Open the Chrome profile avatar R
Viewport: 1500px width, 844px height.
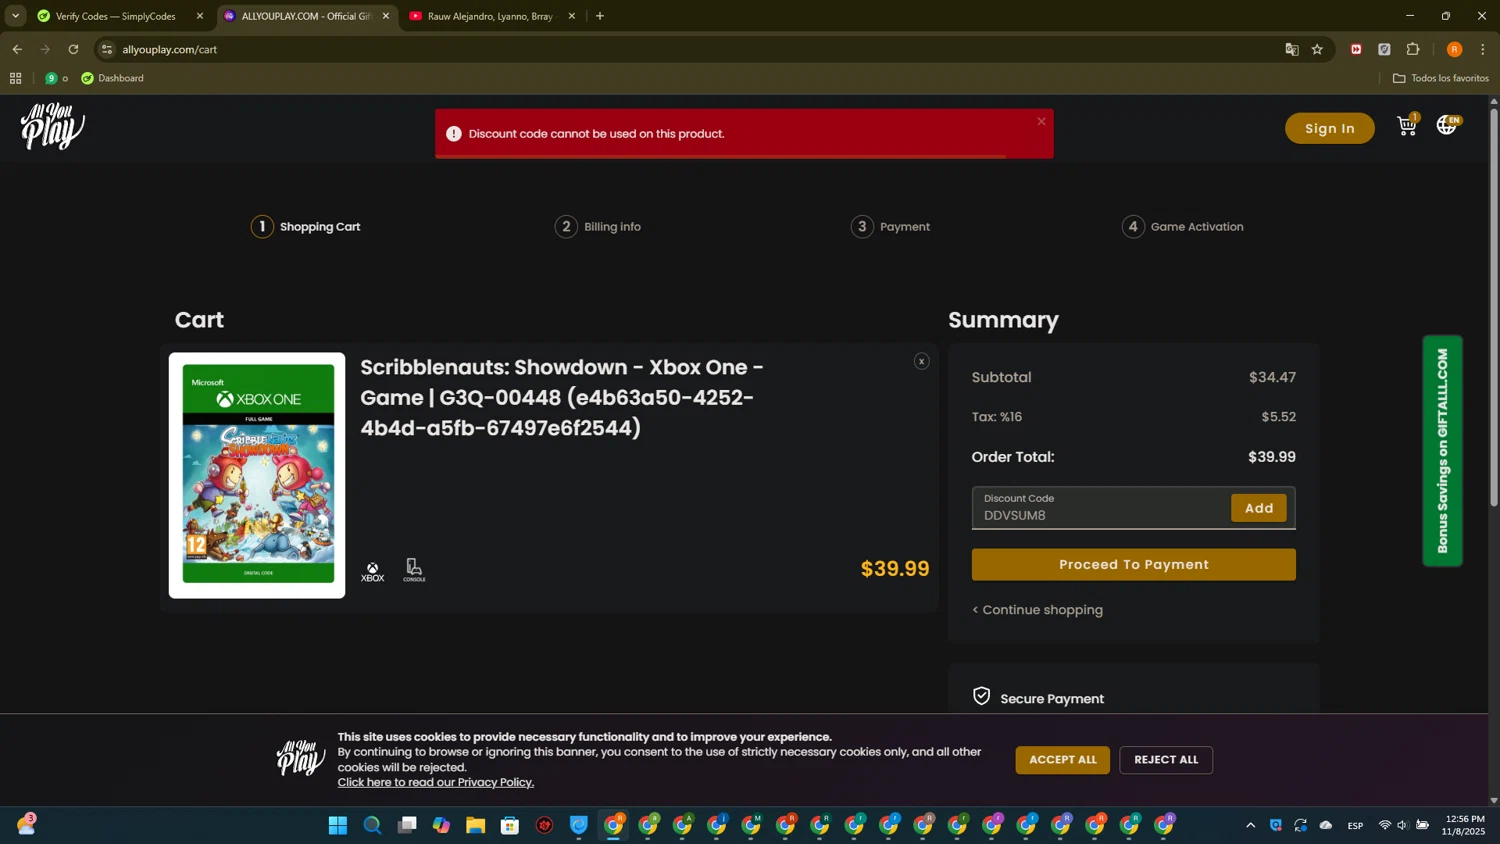(1454, 49)
